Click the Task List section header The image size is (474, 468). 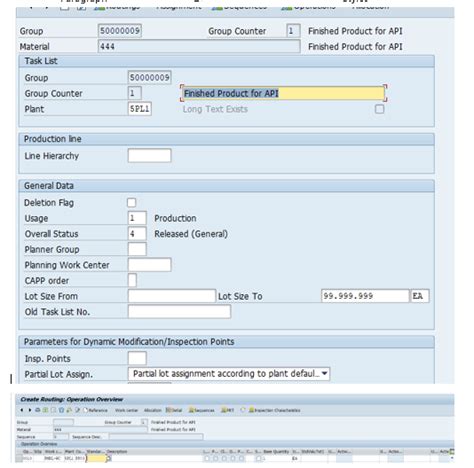click(226, 61)
